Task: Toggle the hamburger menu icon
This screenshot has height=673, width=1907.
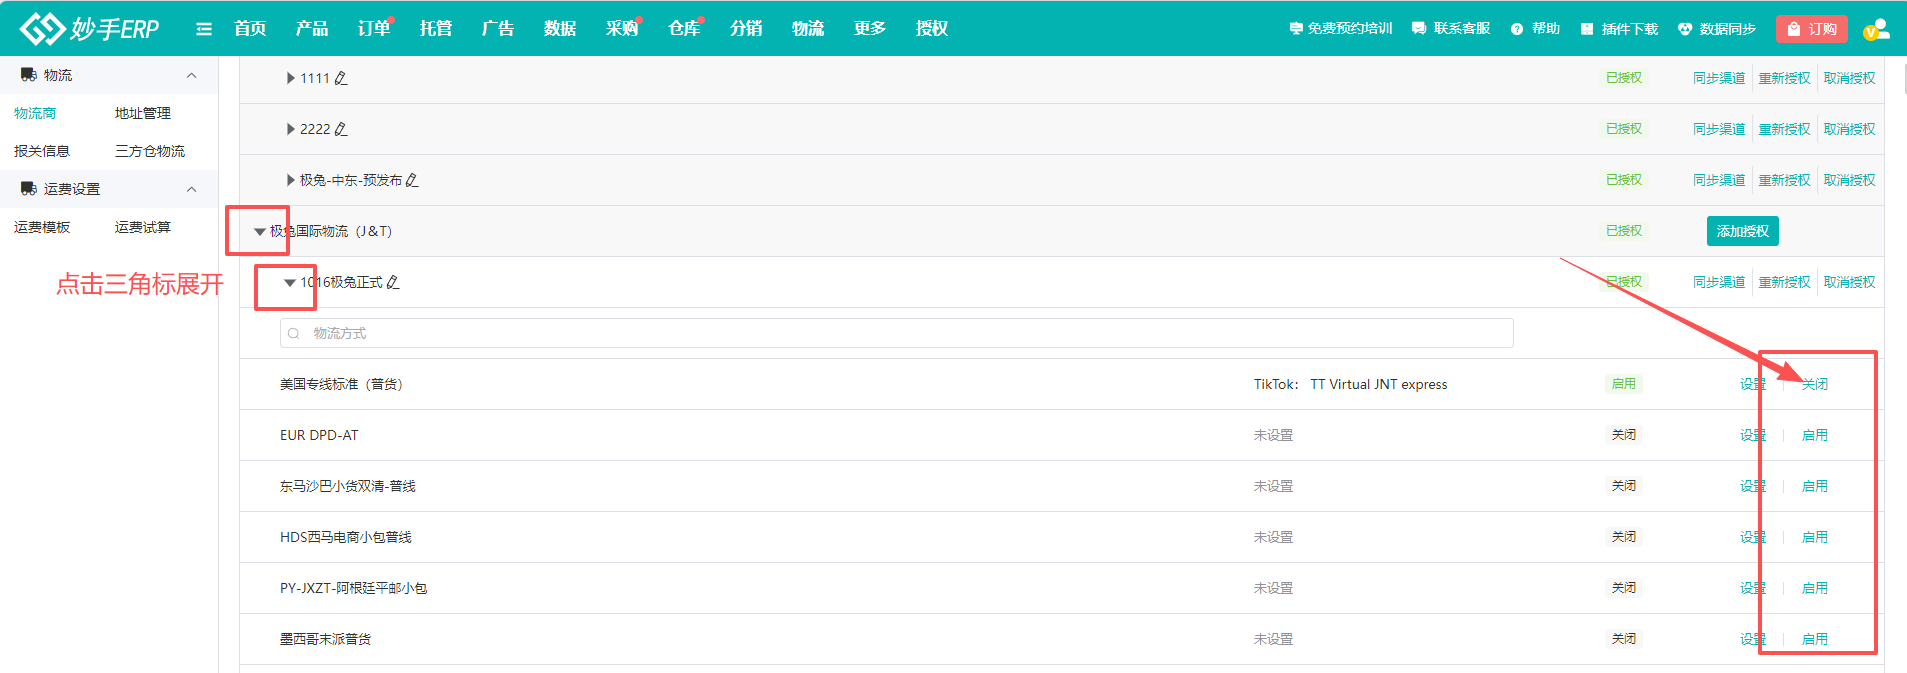Action: [204, 29]
